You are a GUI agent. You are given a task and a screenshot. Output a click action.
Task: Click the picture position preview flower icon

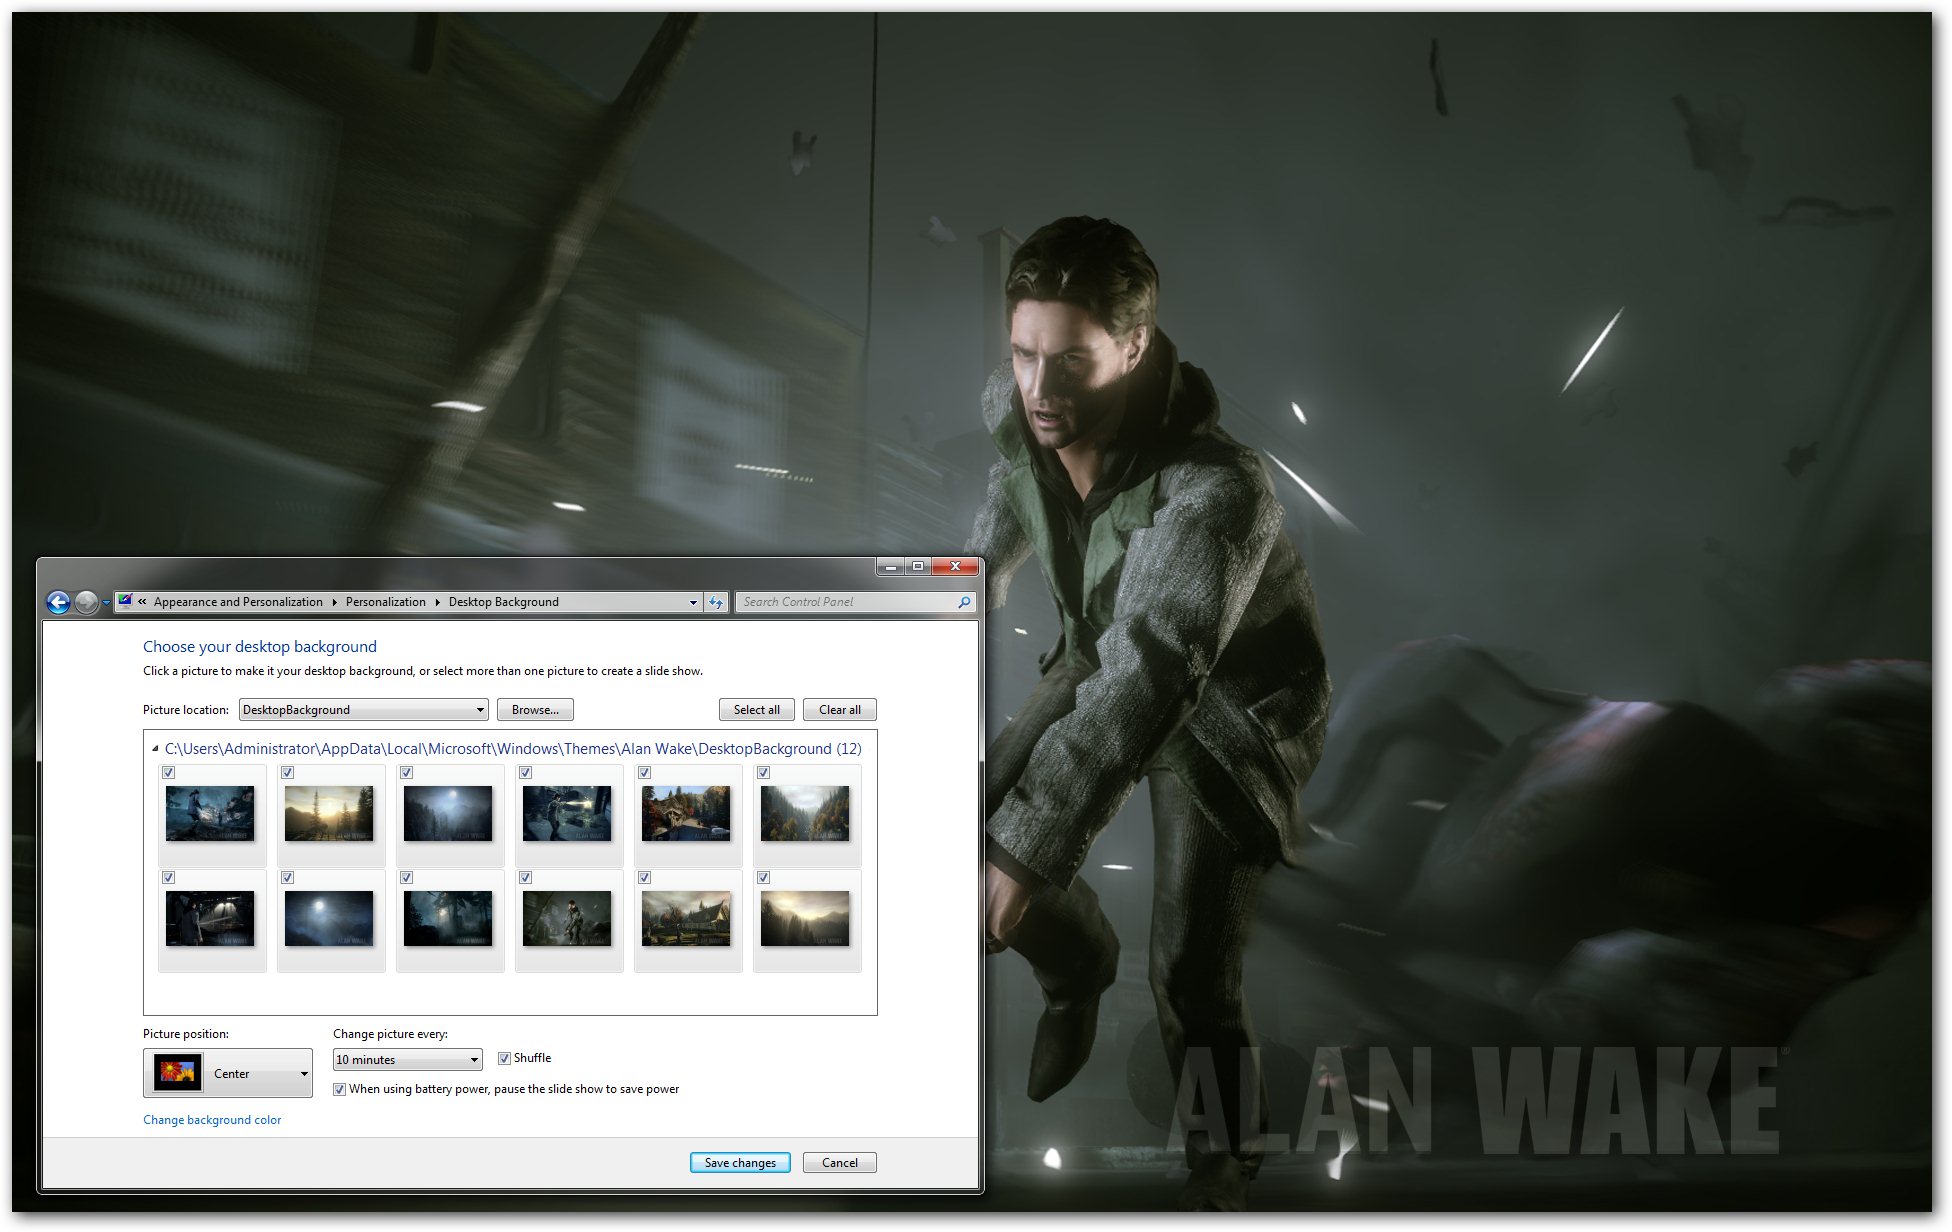coord(177,1073)
